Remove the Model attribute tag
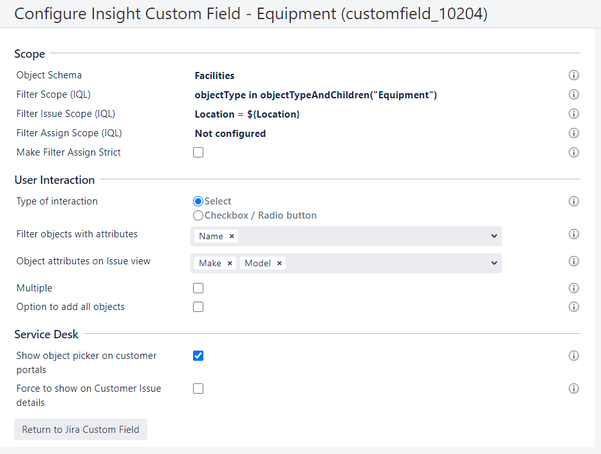The height and width of the screenshot is (454, 601). point(280,263)
